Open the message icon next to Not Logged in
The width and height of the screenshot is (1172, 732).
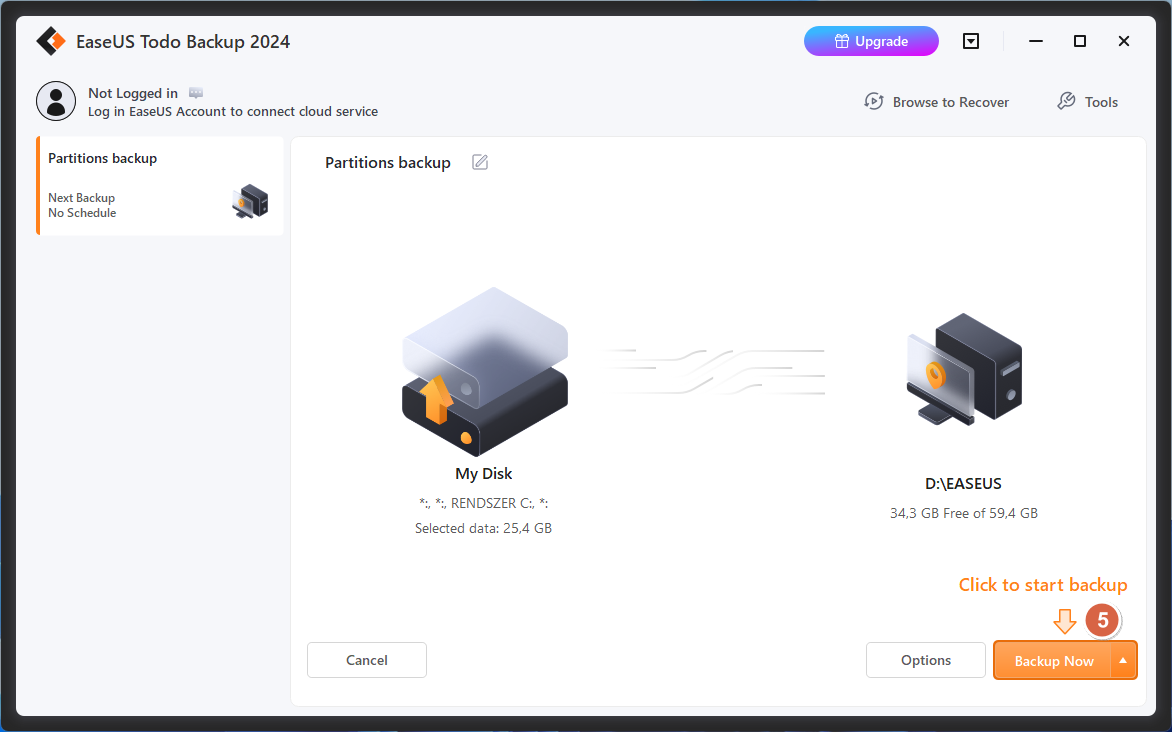[196, 93]
